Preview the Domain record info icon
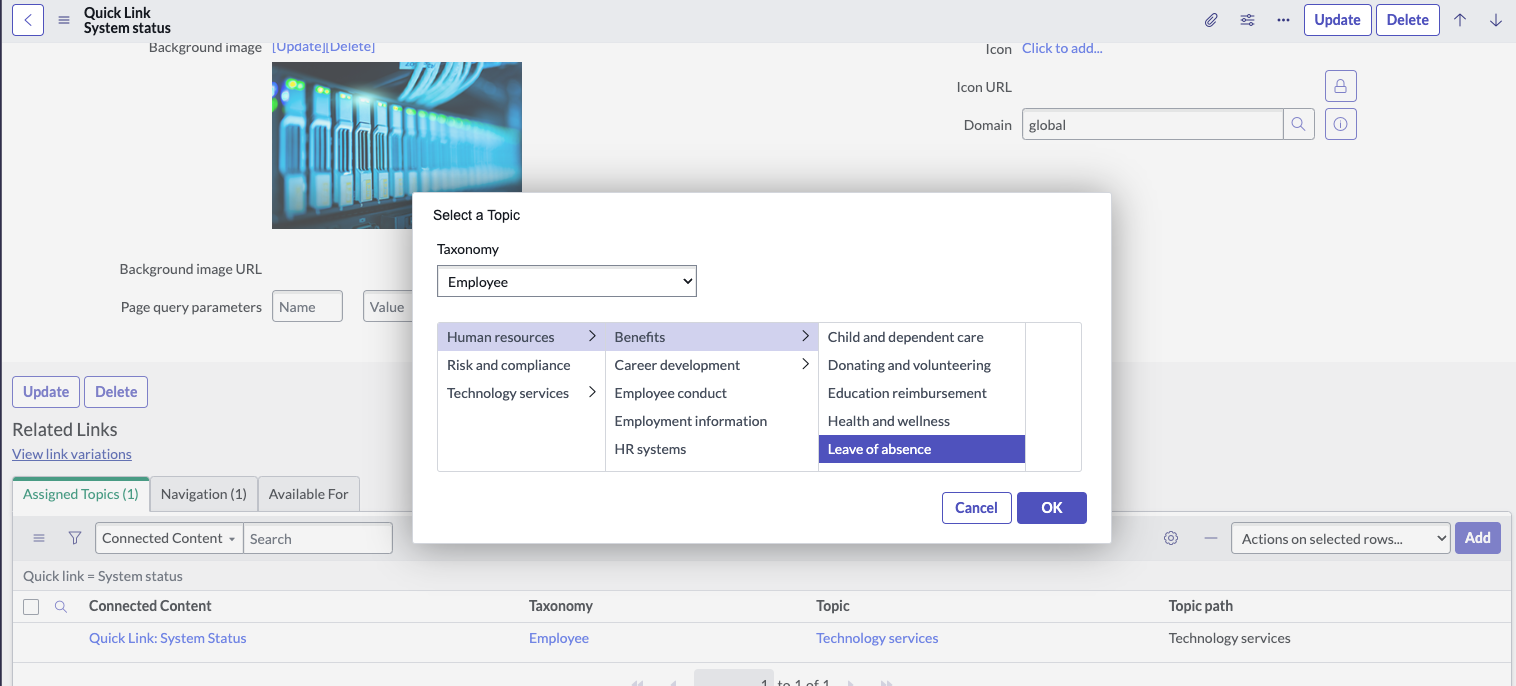The image size is (1516, 686). coord(1340,125)
